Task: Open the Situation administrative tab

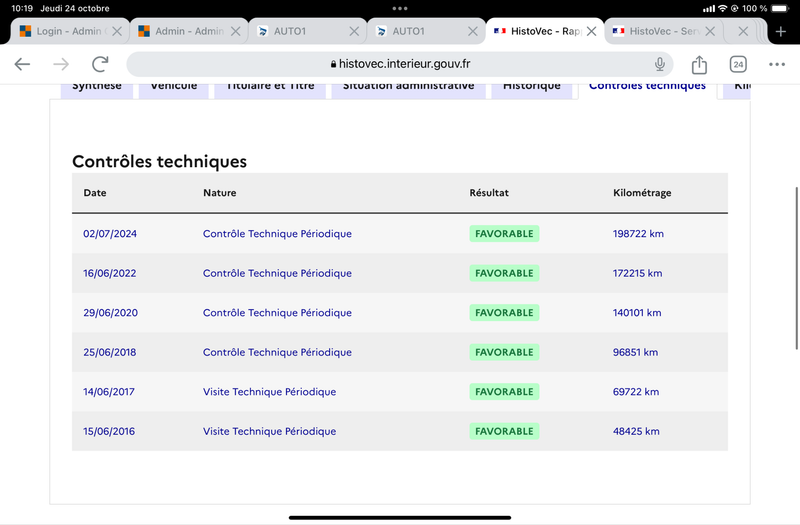Action: pos(409,90)
